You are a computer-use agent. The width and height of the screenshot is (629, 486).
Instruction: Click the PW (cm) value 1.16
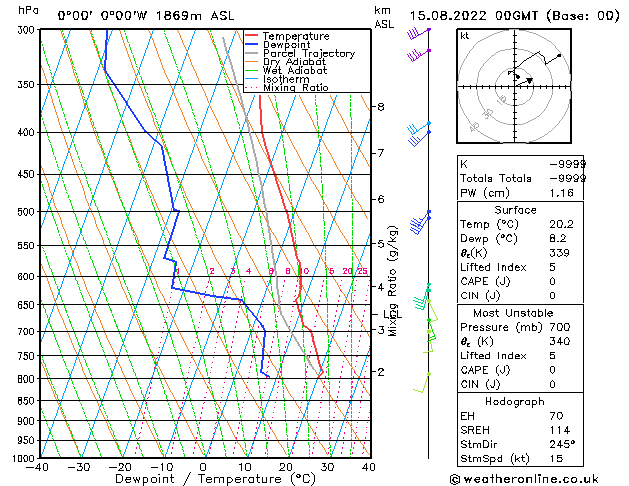pyautogui.click(x=561, y=193)
